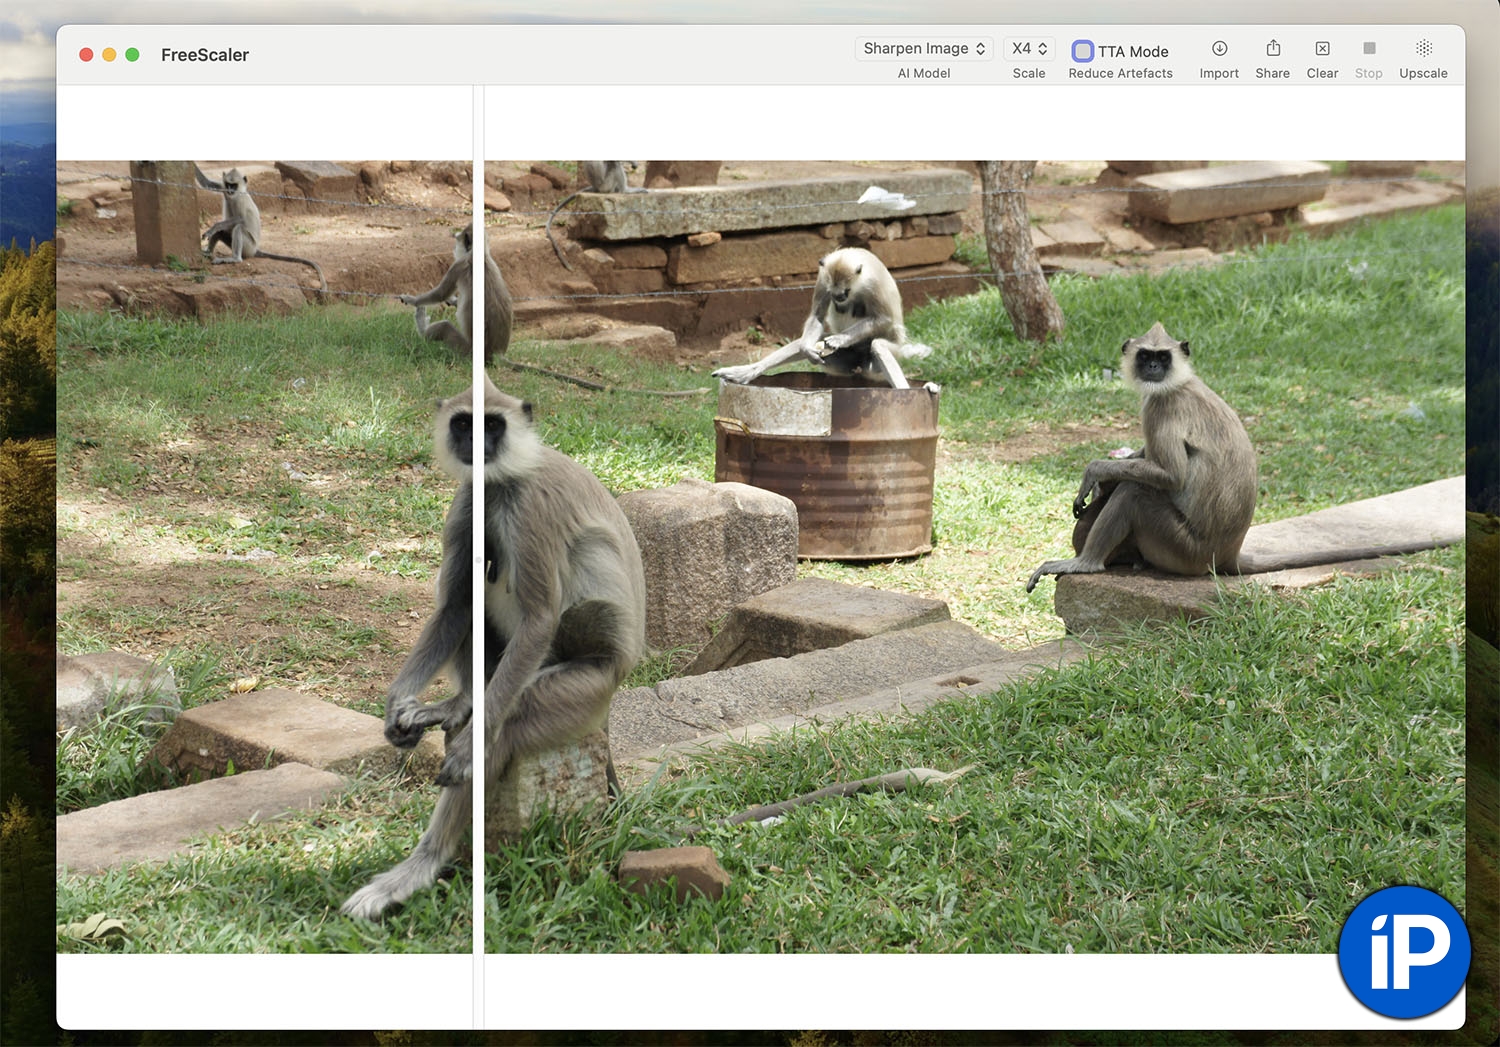
Task: Enable the TTA Mode checkbox
Action: 1082,51
